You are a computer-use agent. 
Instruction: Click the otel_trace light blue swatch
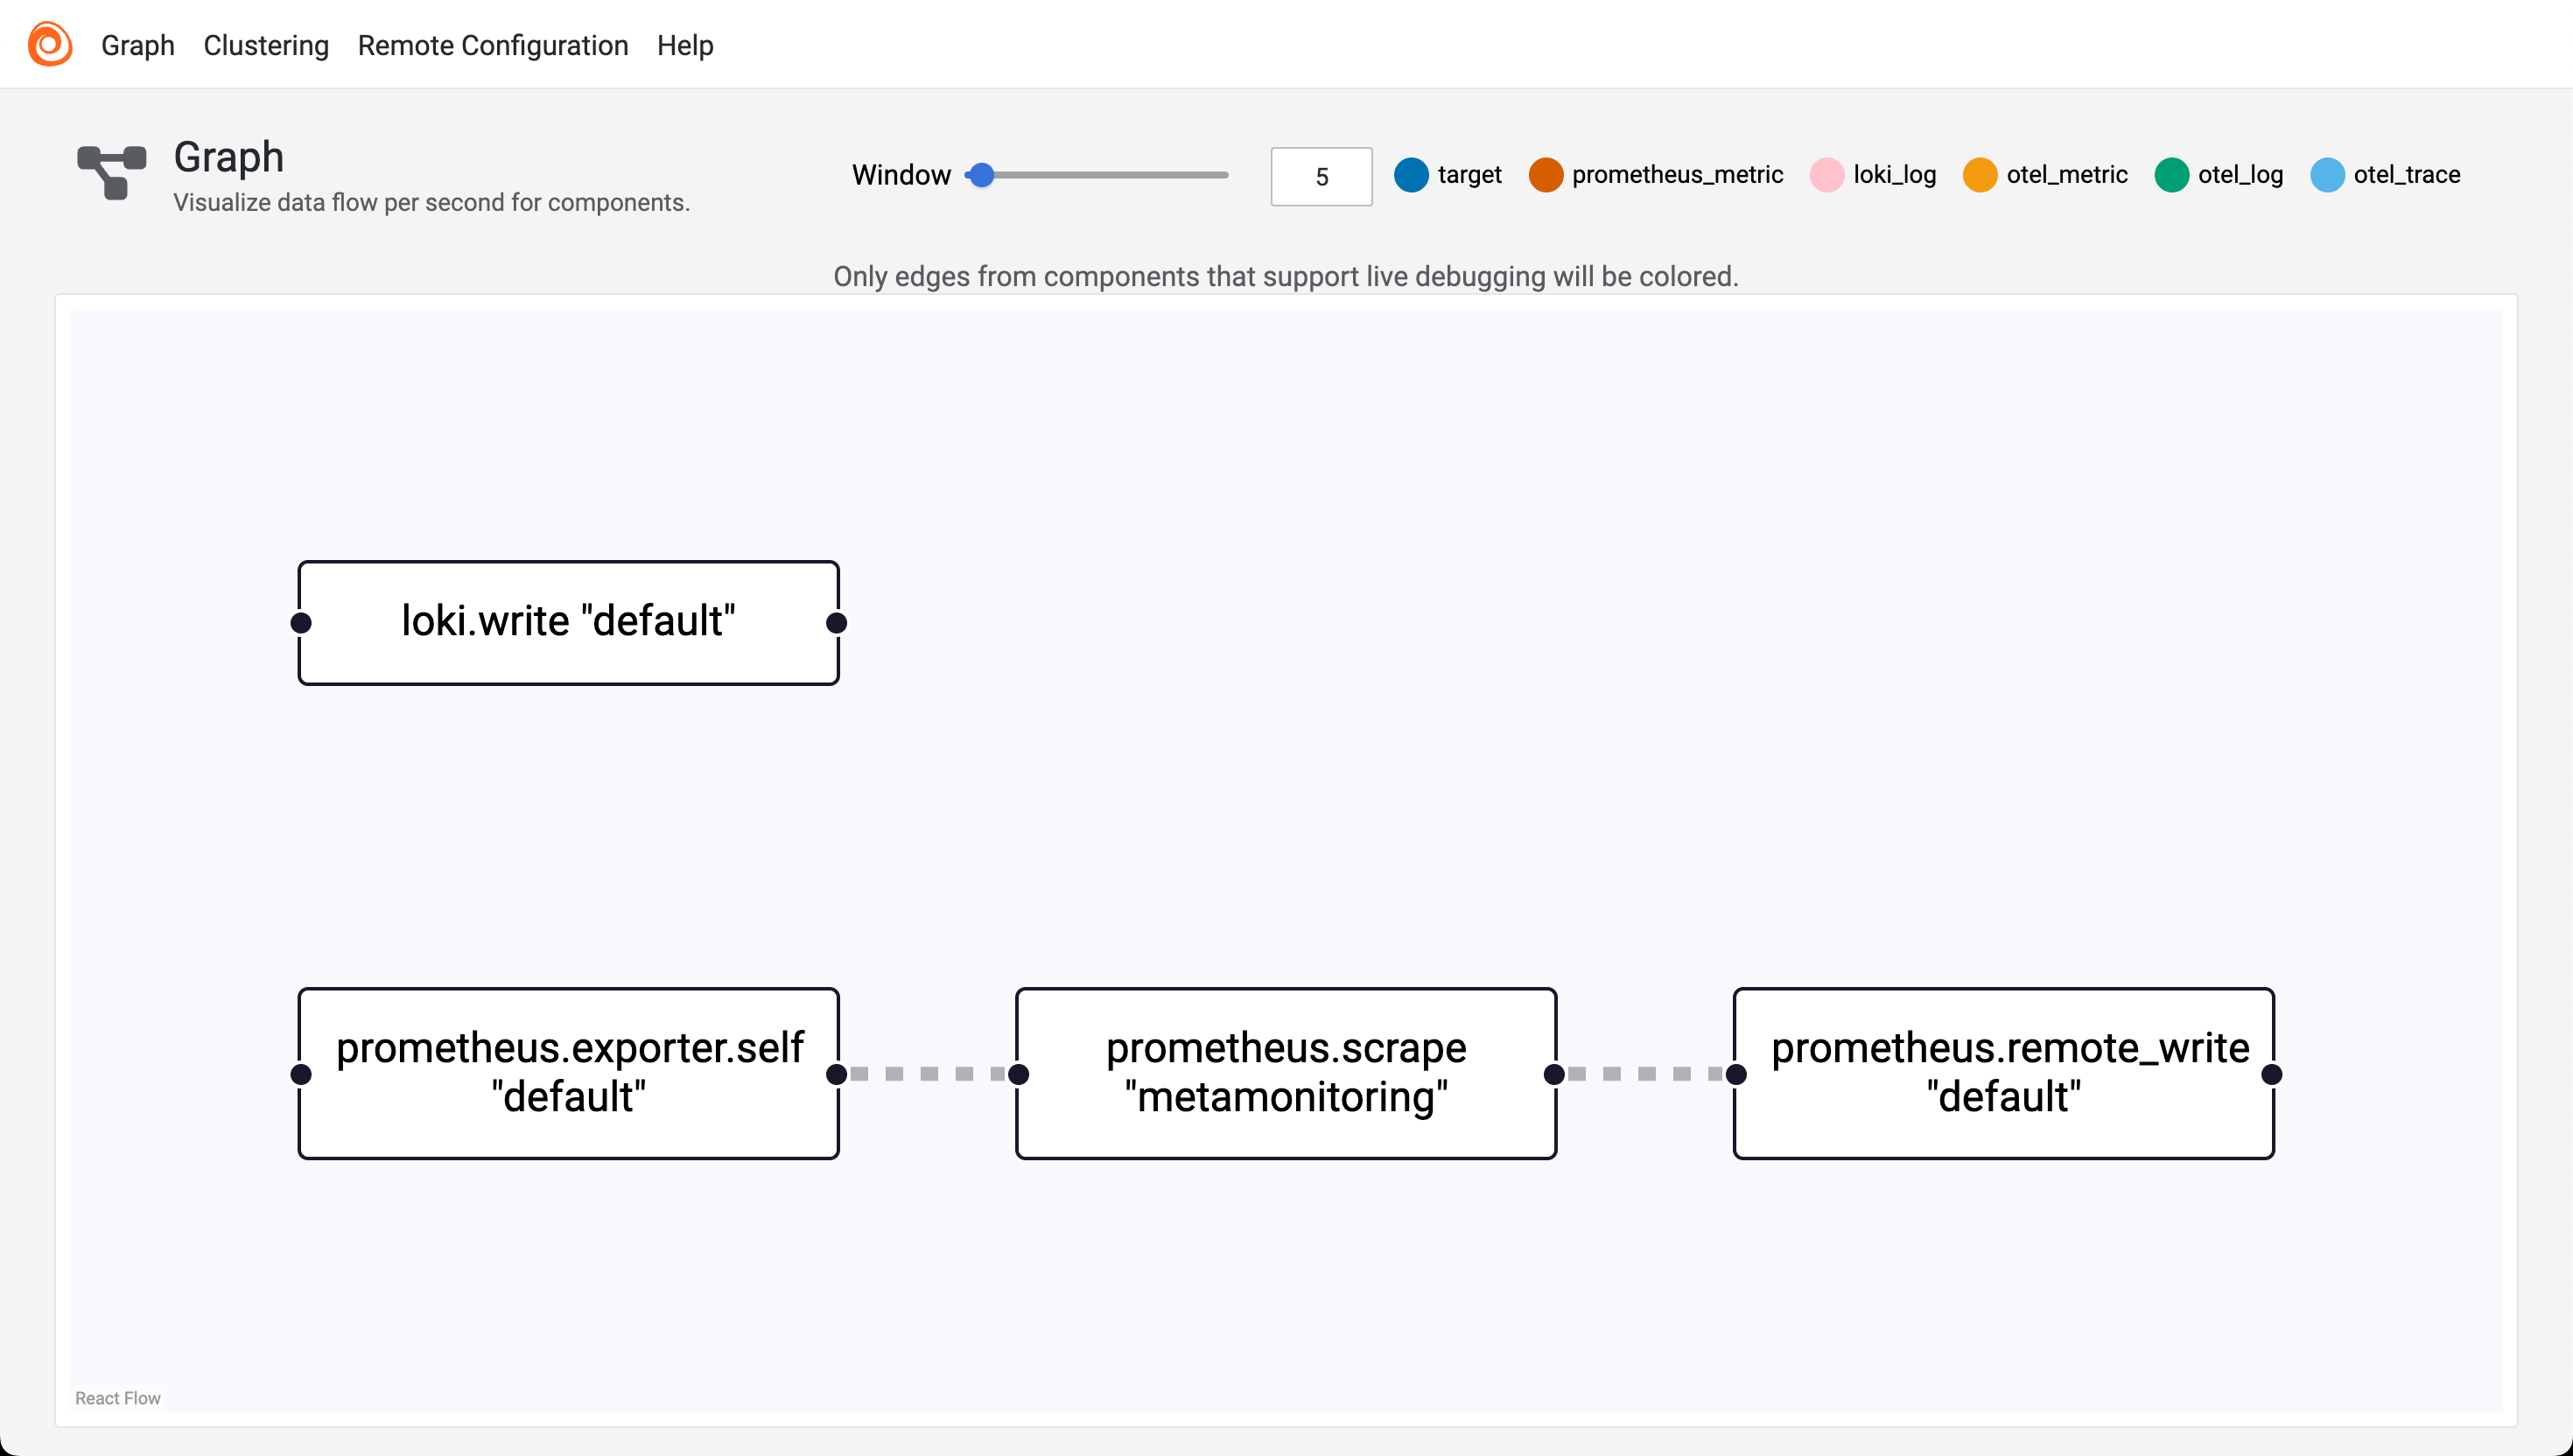point(2327,175)
